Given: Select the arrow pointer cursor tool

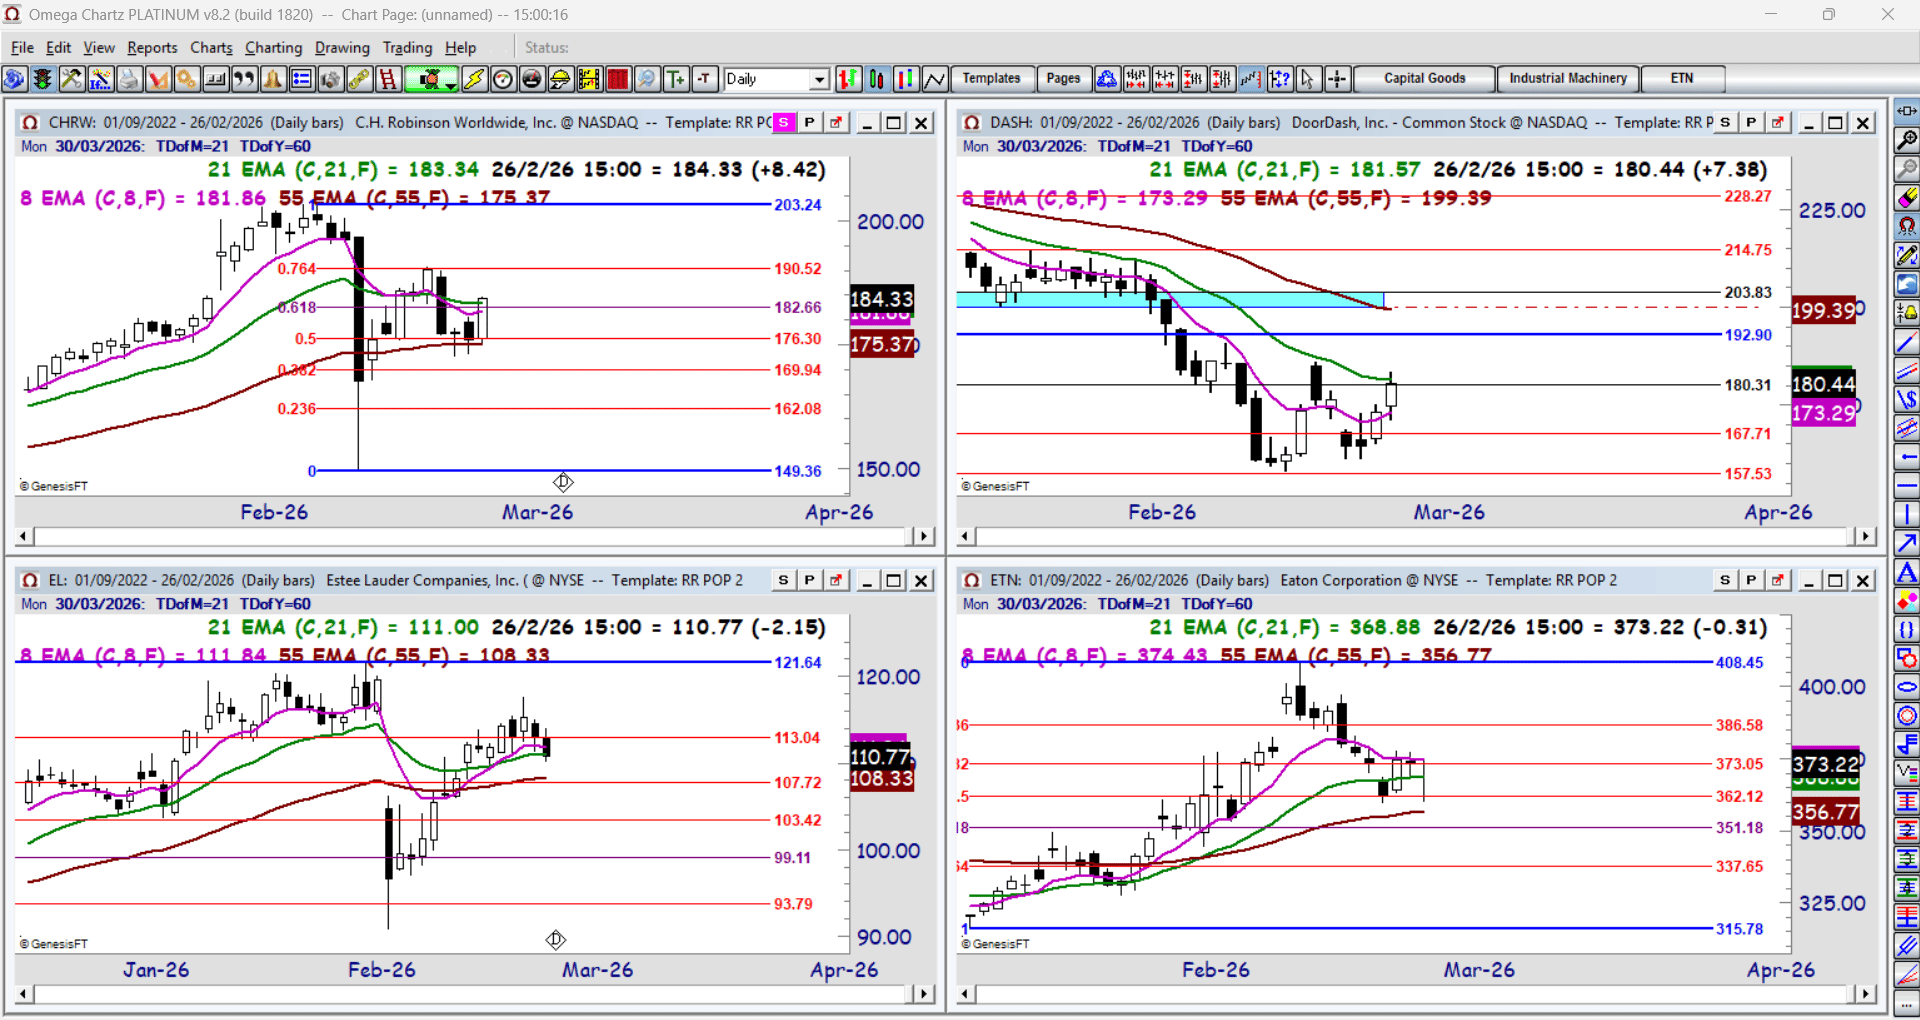Looking at the screenshot, I should tap(1308, 79).
